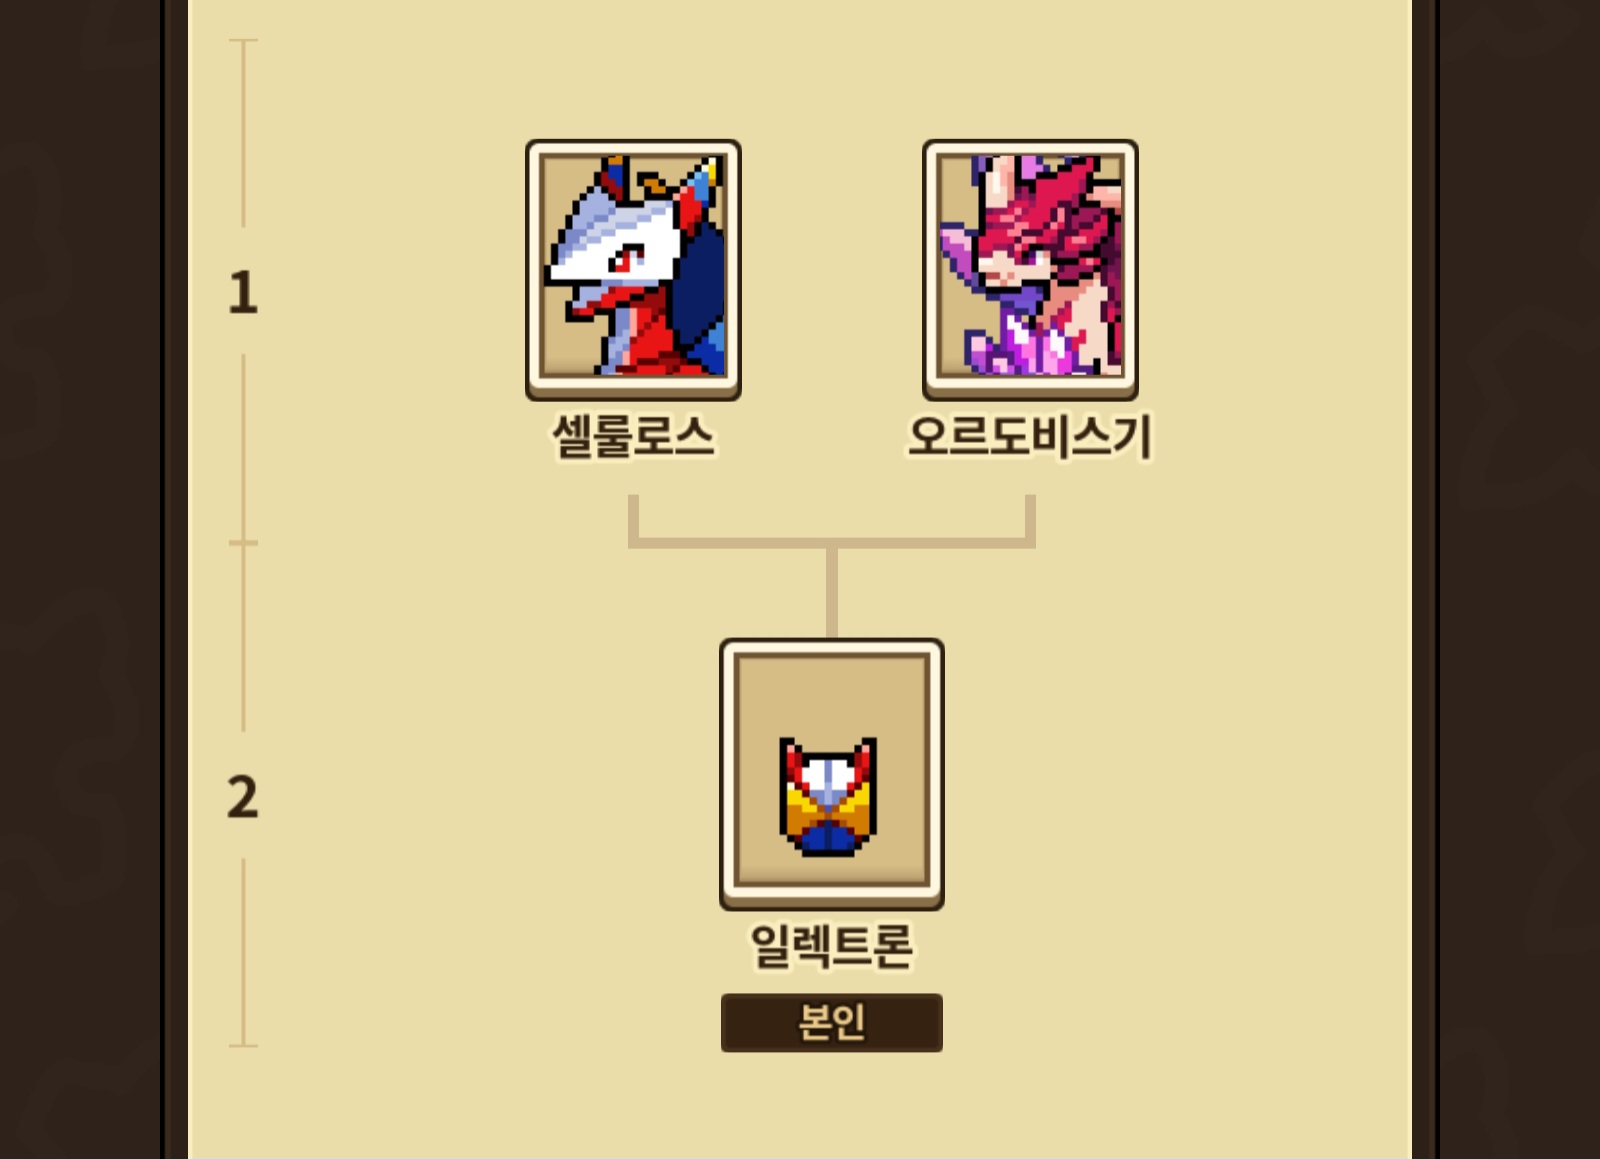Click the 일렉트론 name text
This screenshot has height=1159, width=1600.
tap(831, 946)
